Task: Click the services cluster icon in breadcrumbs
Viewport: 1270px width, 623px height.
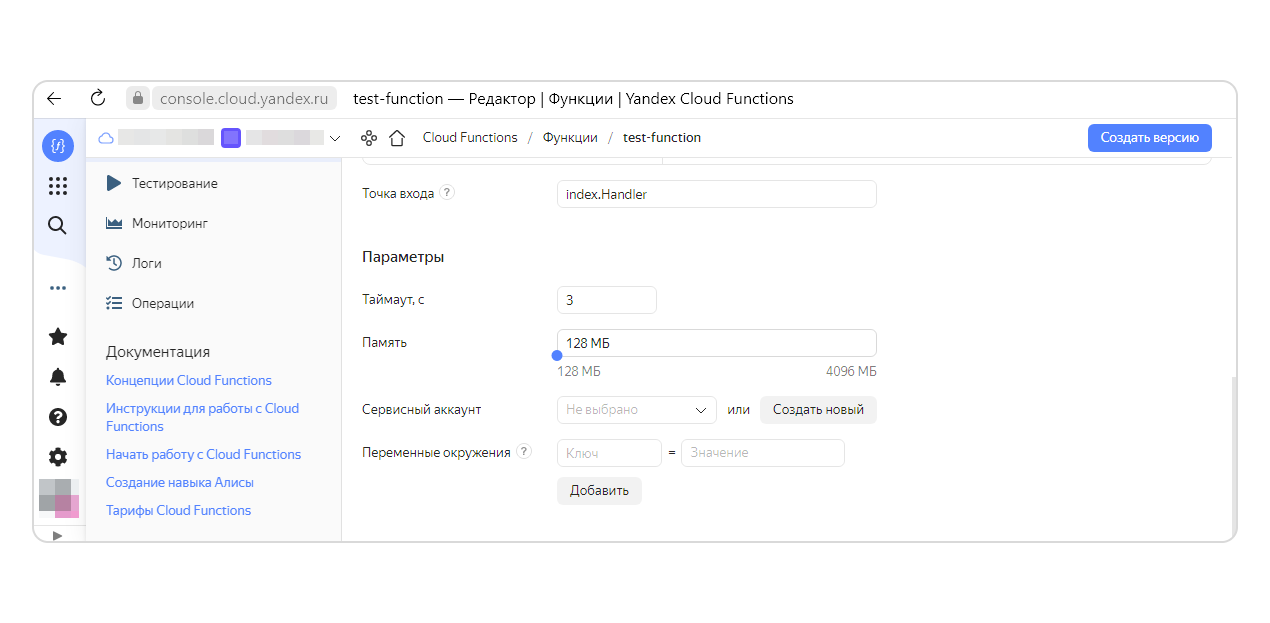Action: (369, 138)
